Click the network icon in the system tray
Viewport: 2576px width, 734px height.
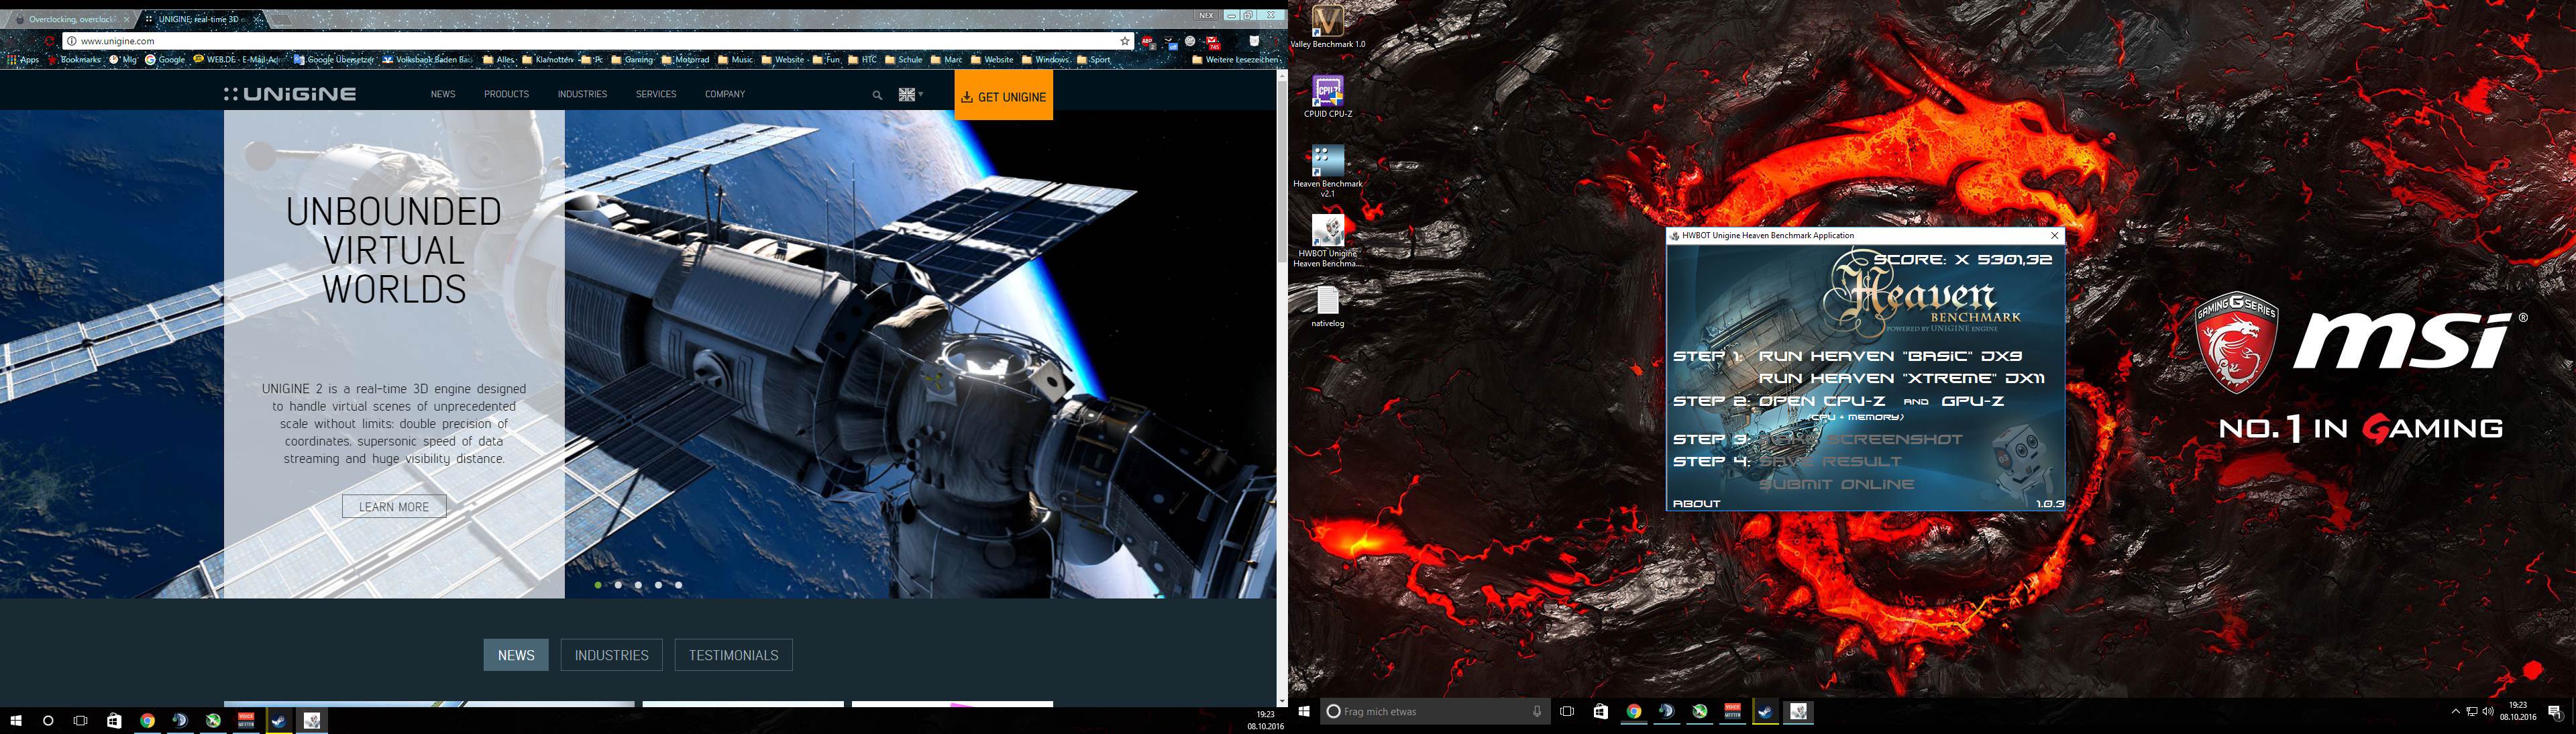click(2472, 711)
